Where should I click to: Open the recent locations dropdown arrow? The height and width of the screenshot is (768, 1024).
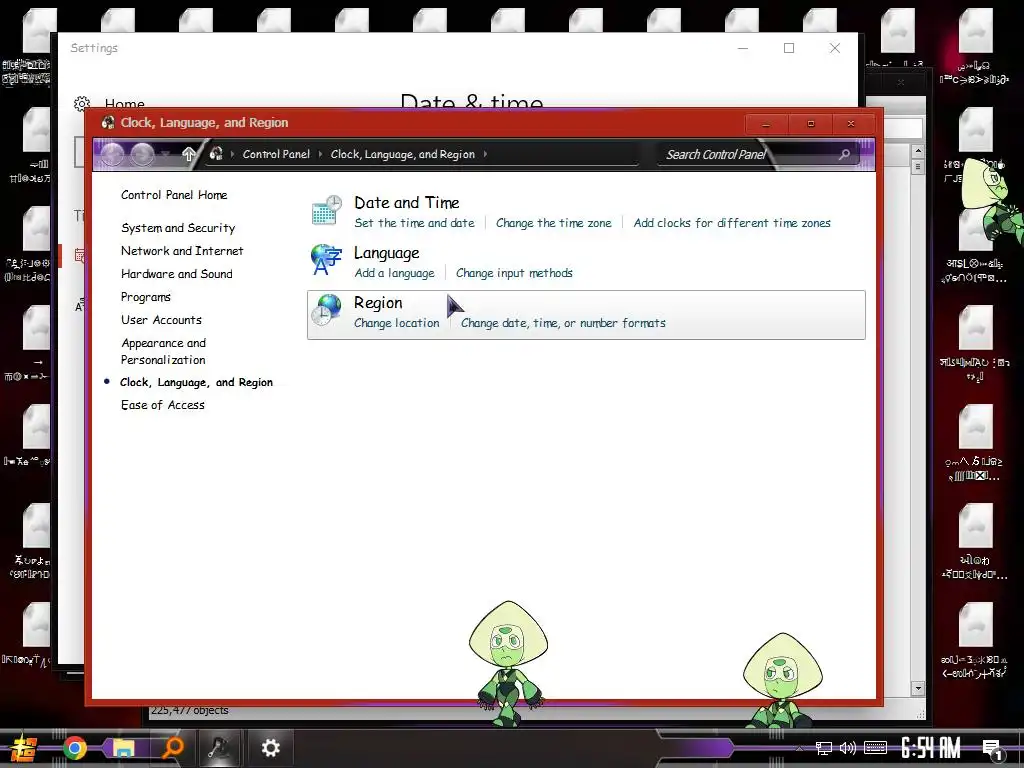click(166, 154)
